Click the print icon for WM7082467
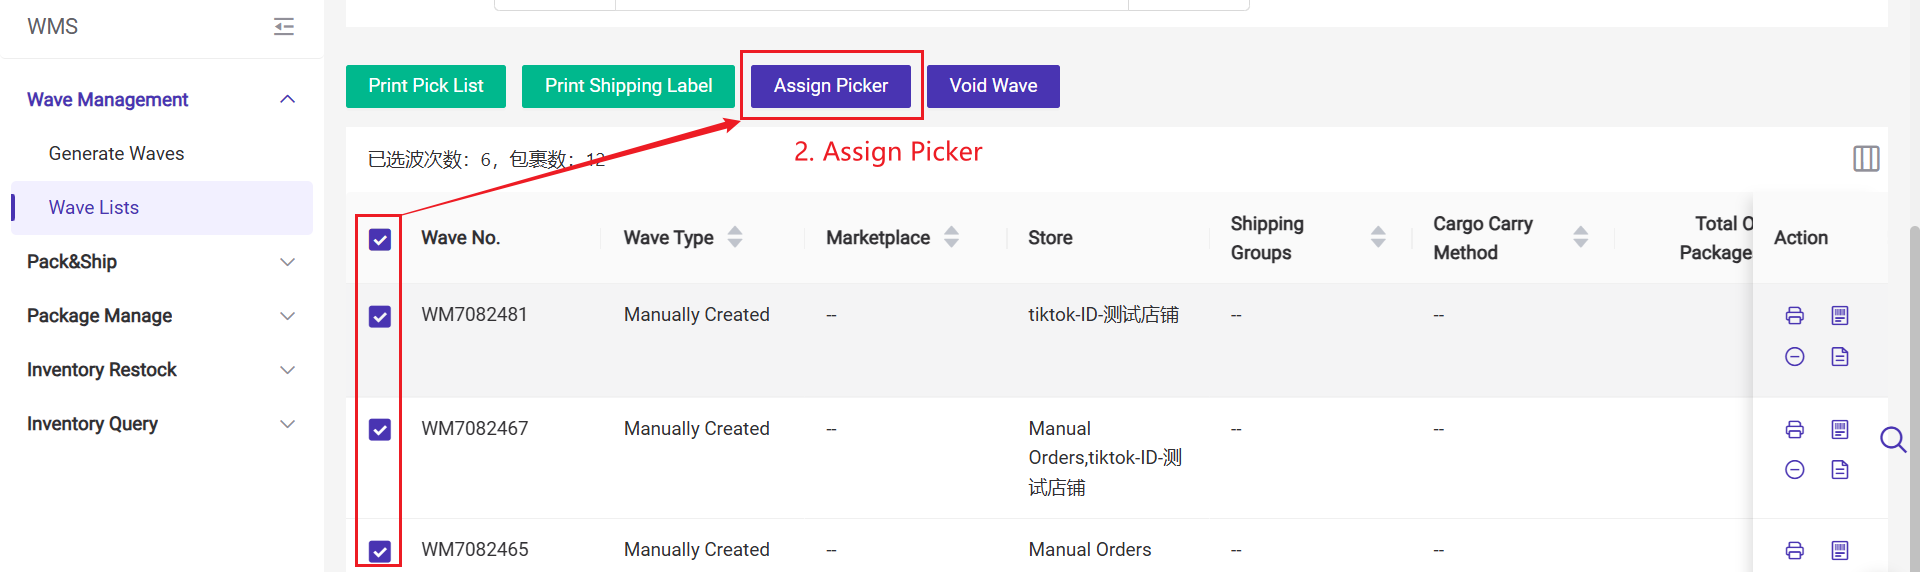The image size is (1920, 572). 1795,430
